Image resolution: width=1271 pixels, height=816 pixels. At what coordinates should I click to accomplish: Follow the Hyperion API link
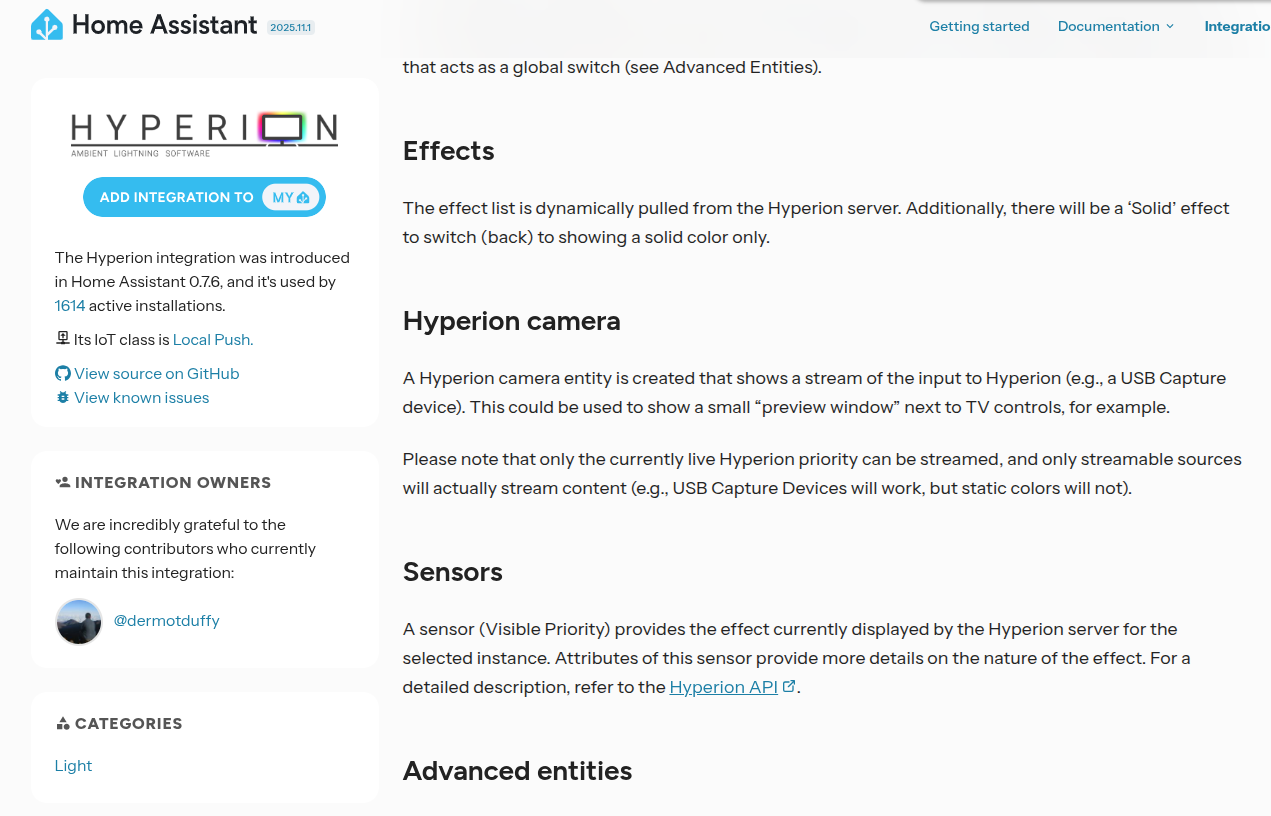coord(723,687)
